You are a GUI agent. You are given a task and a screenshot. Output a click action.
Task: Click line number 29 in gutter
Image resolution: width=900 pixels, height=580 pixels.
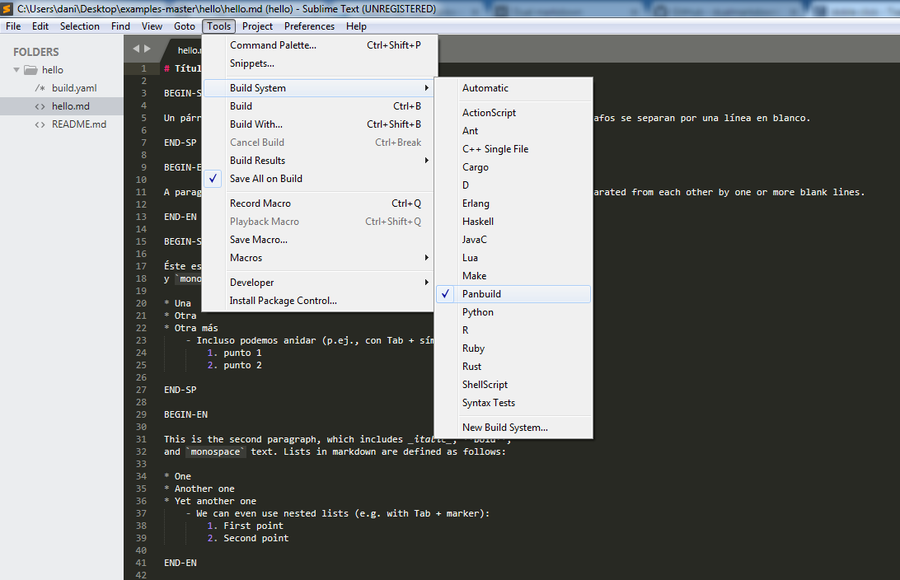point(141,415)
